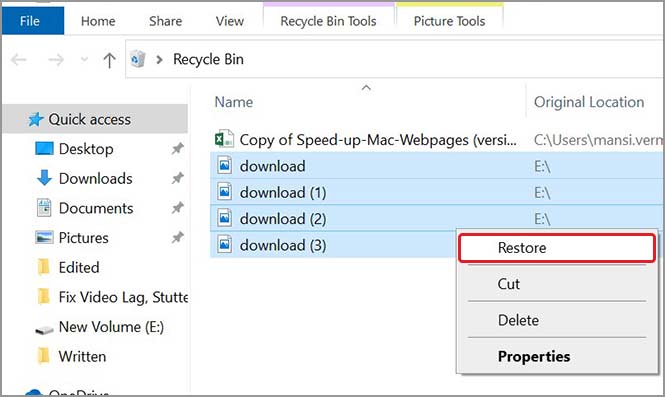This screenshot has height=397, width=665.
Task: Select the download (3) file
Action: pyautogui.click(x=283, y=245)
